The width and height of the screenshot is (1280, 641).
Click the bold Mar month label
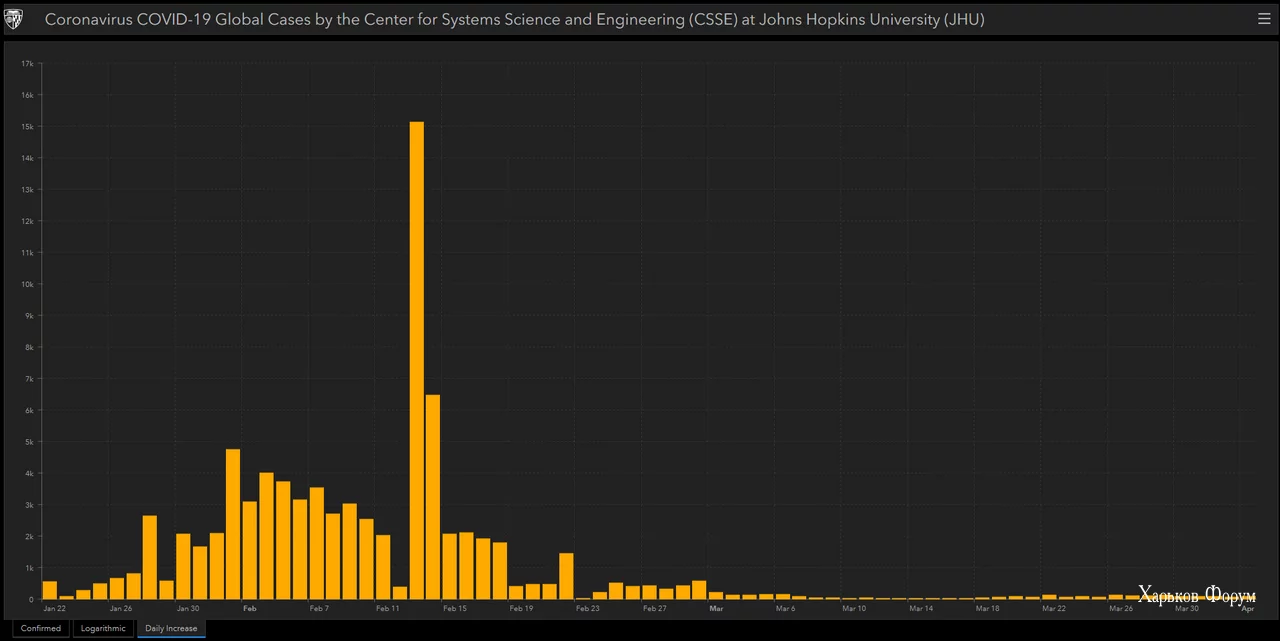point(716,608)
